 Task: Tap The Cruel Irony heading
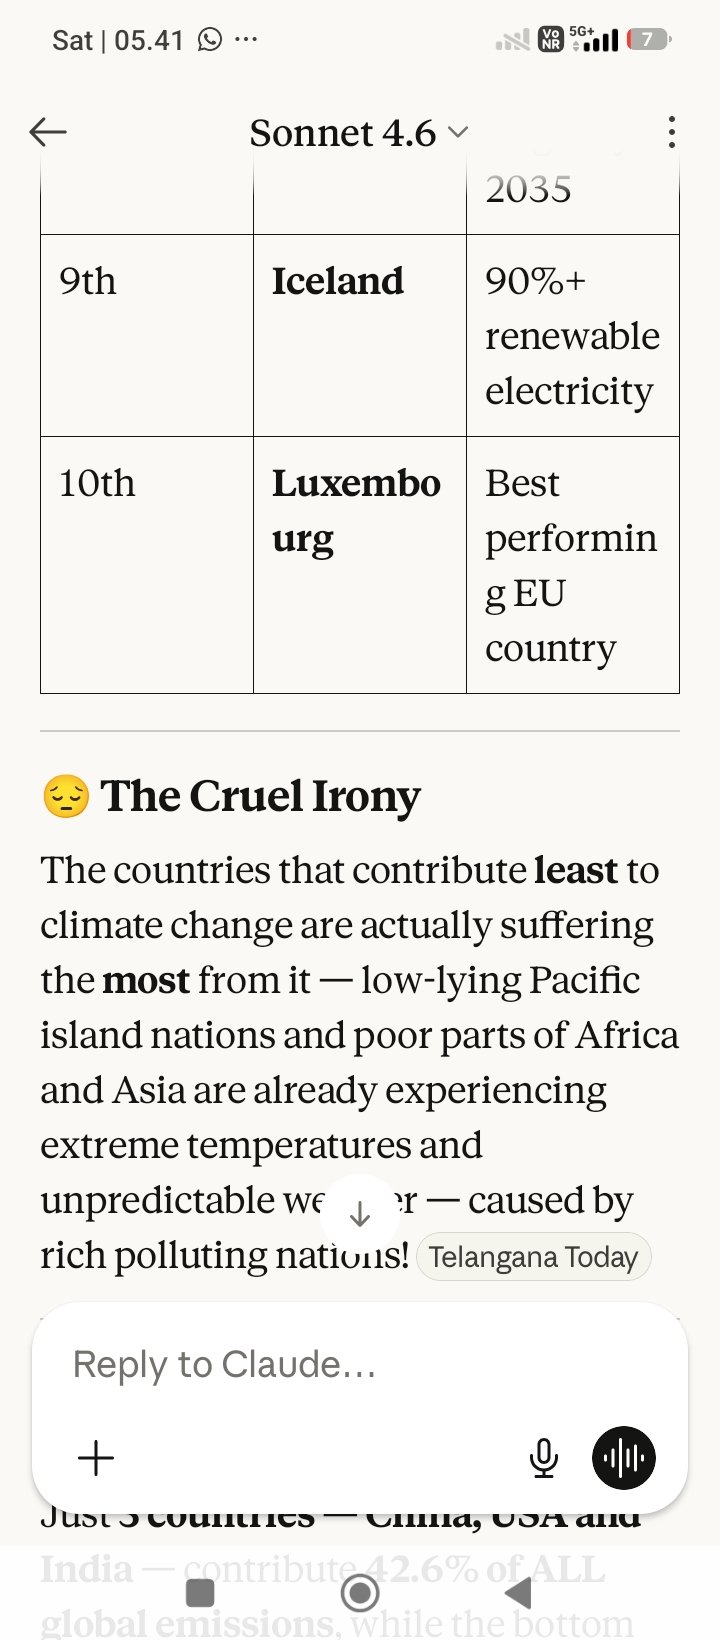[x=260, y=797]
